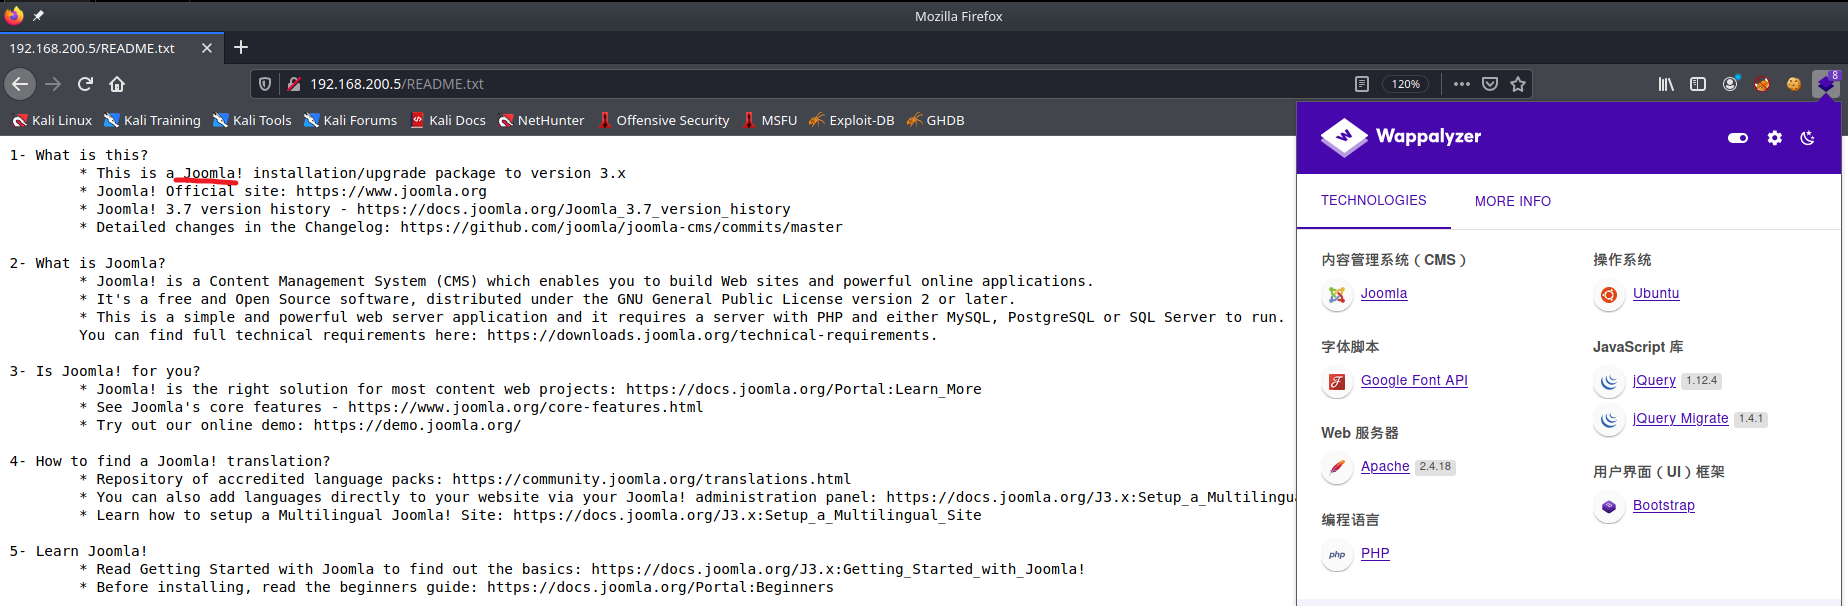Click the jQuery 1.12.4 row icon
This screenshot has width=1848, height=606.
[x=1609, y=382]
